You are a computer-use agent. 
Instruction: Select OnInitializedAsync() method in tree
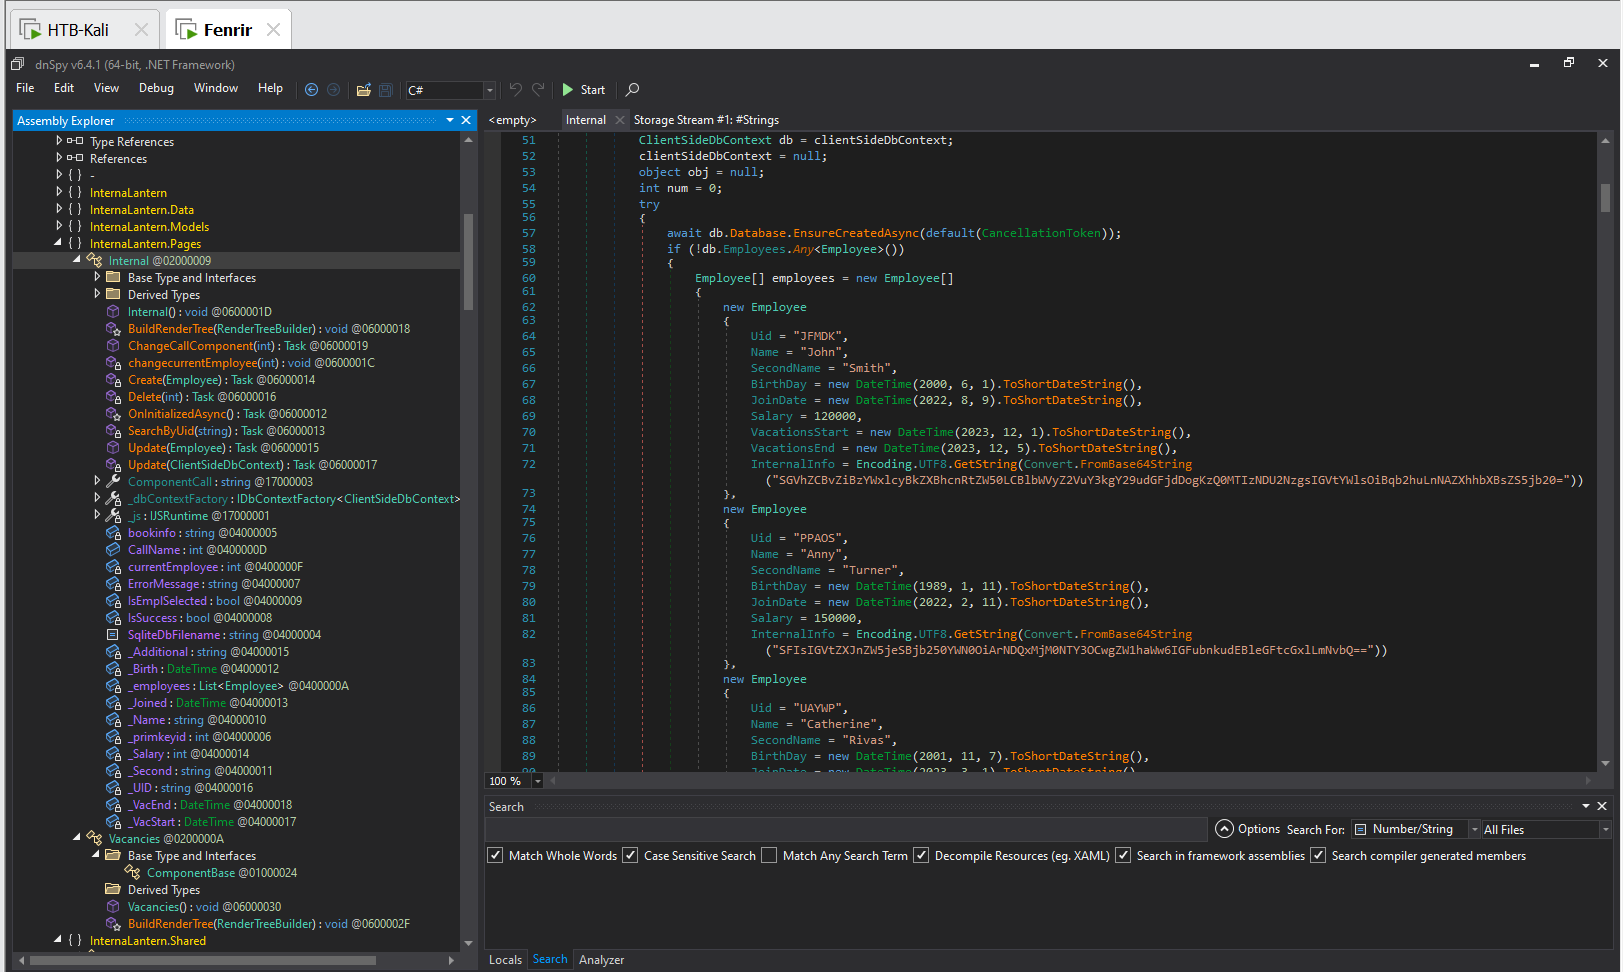coord(227,414)
